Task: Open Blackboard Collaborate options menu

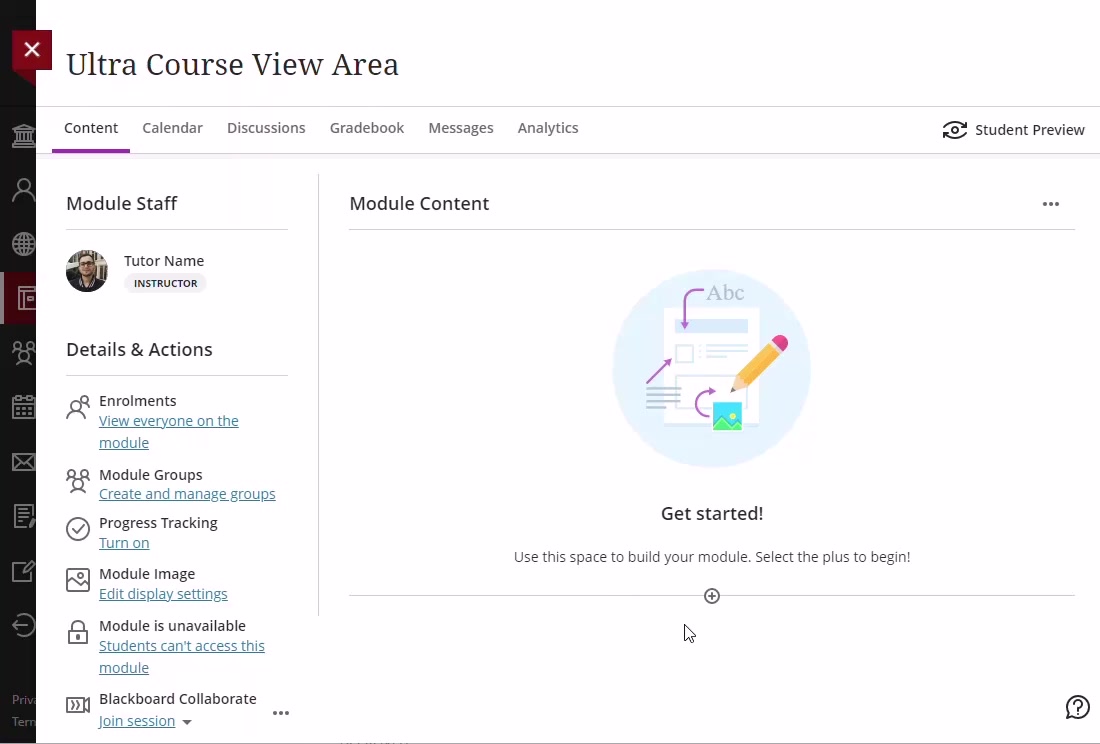Action: point(281,712)
